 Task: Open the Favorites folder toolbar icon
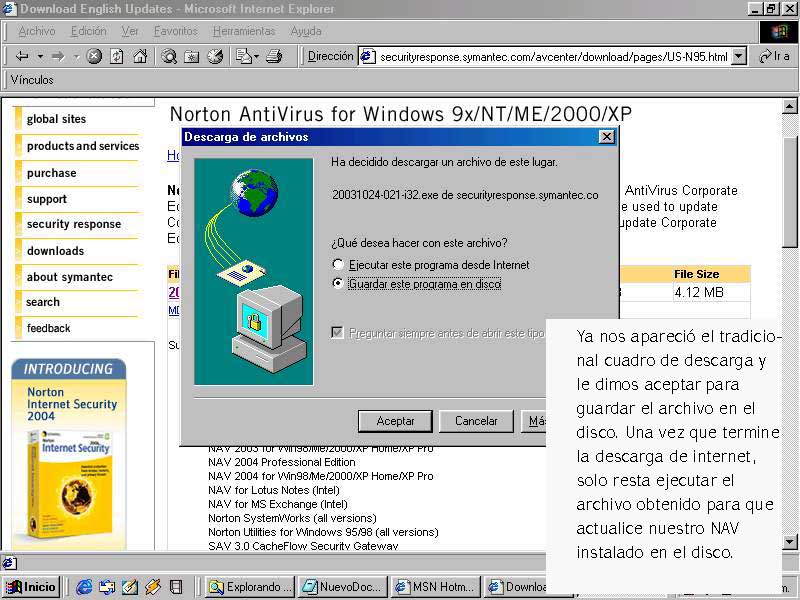(192, 56)
